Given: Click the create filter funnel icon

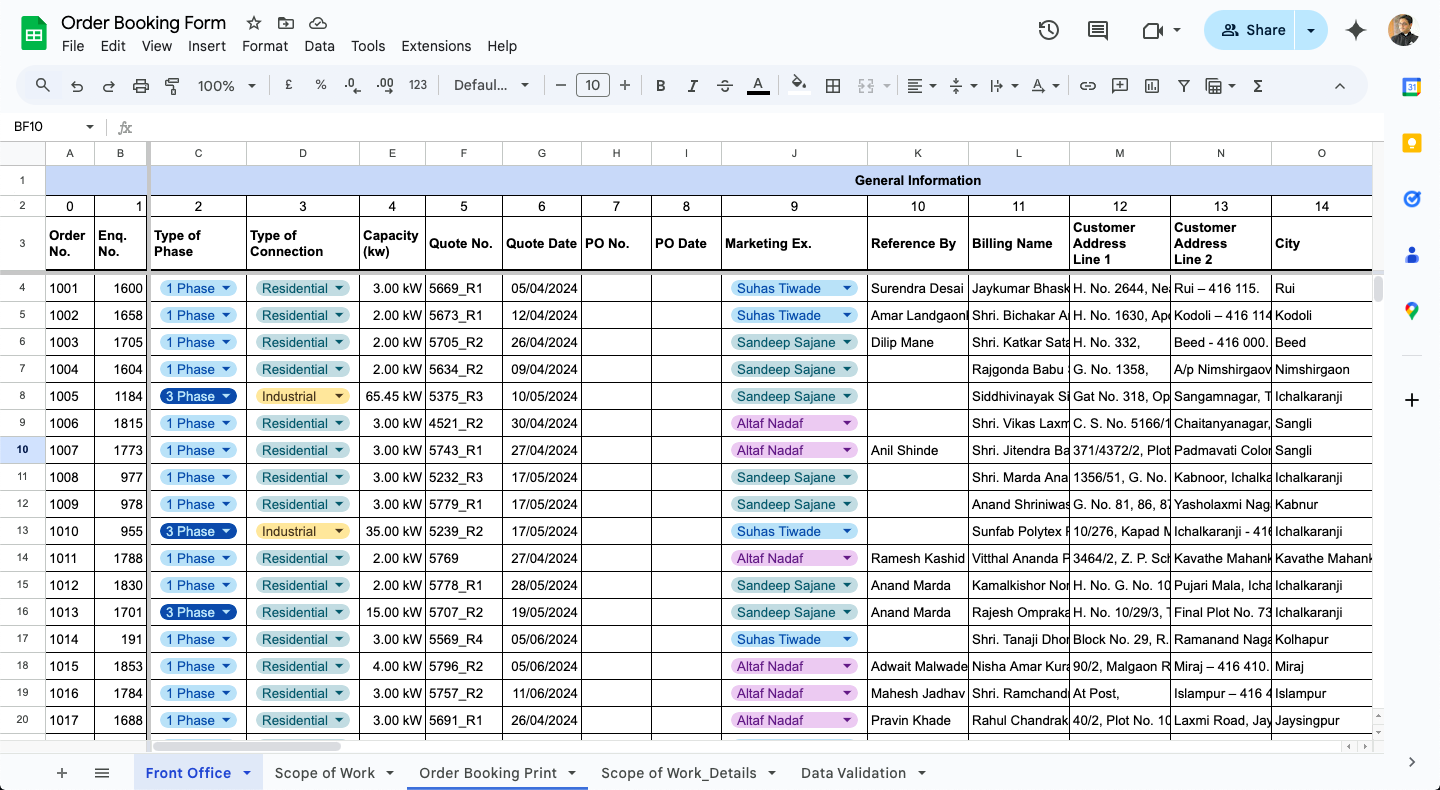Looking at the screenshot, I should [1184, 86].
